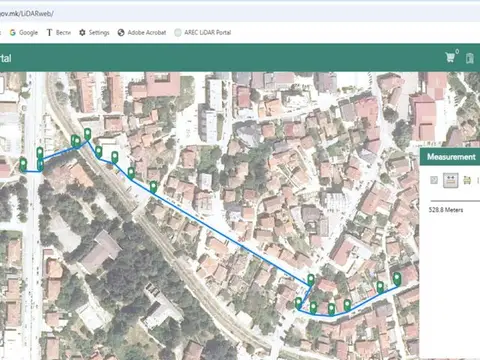Select the 528.8 Meters result text

click(x=446, y=210)
